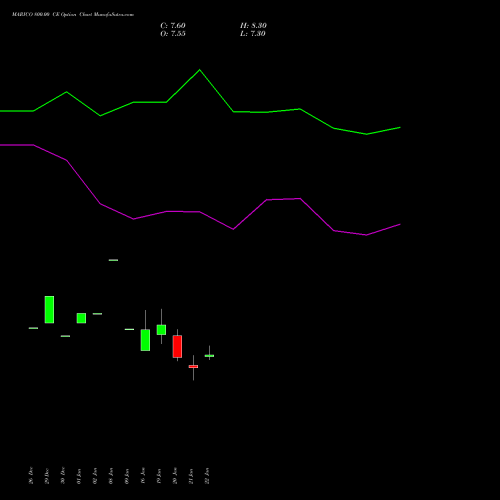Click the green candle body for 16 Jan

point(145,340)
